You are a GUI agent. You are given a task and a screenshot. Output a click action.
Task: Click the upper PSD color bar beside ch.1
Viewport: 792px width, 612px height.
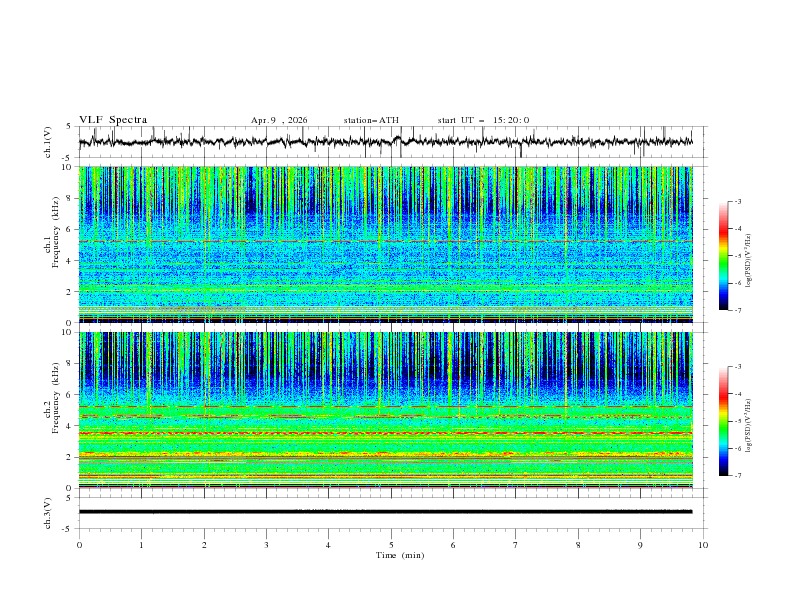[723, 256]
